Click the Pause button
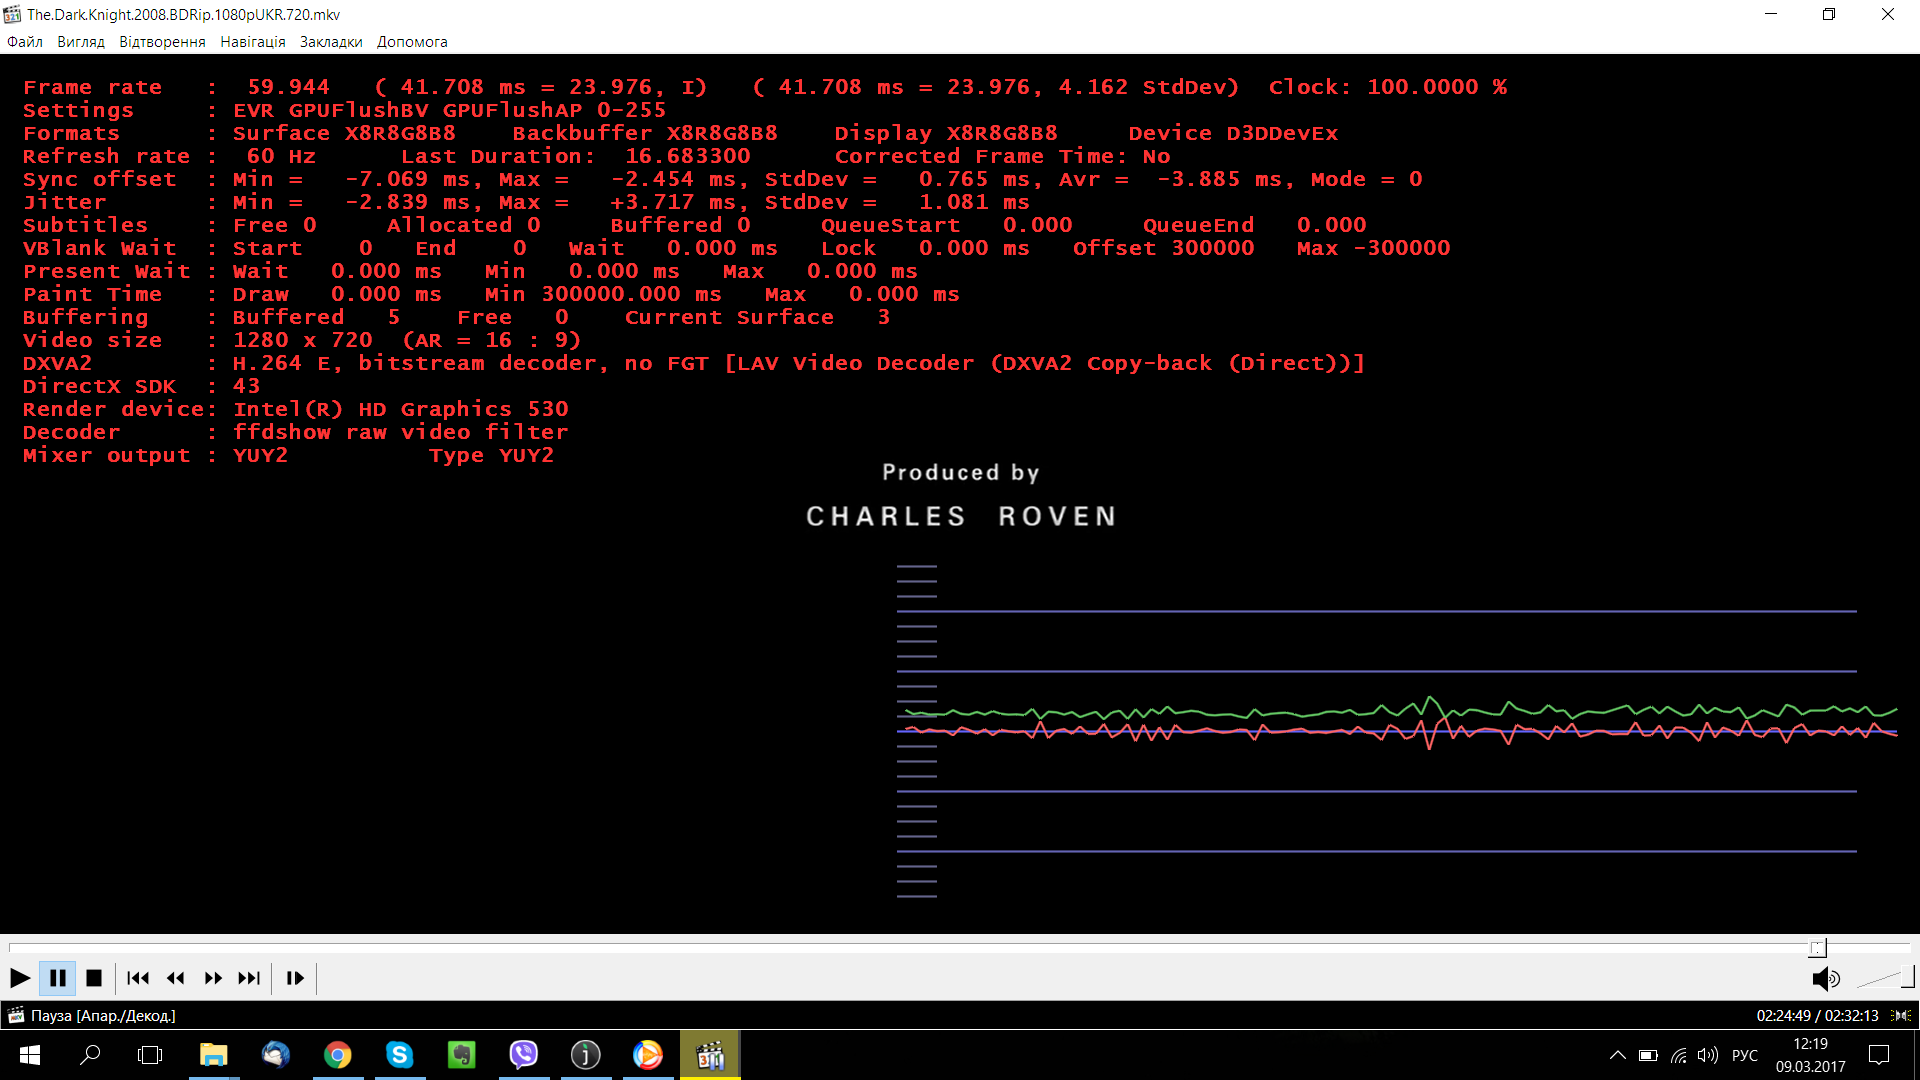Image resolution: width=1920 pixels, height=1080 pixels. (58, 978)
